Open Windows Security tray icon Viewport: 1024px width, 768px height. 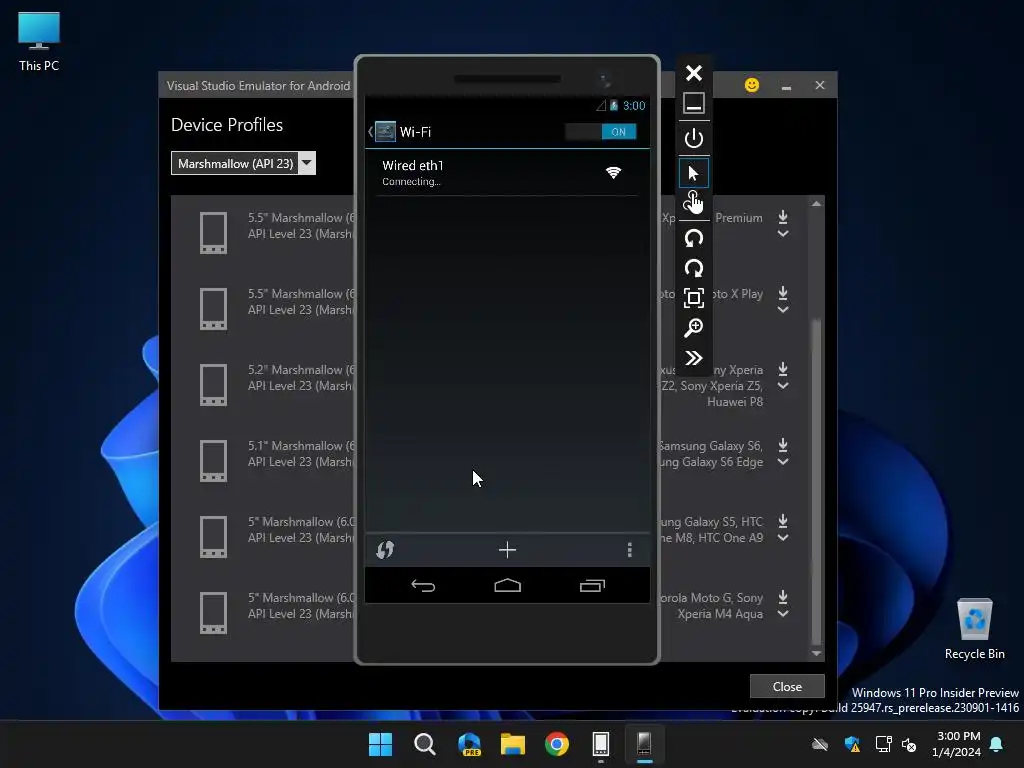852,744
